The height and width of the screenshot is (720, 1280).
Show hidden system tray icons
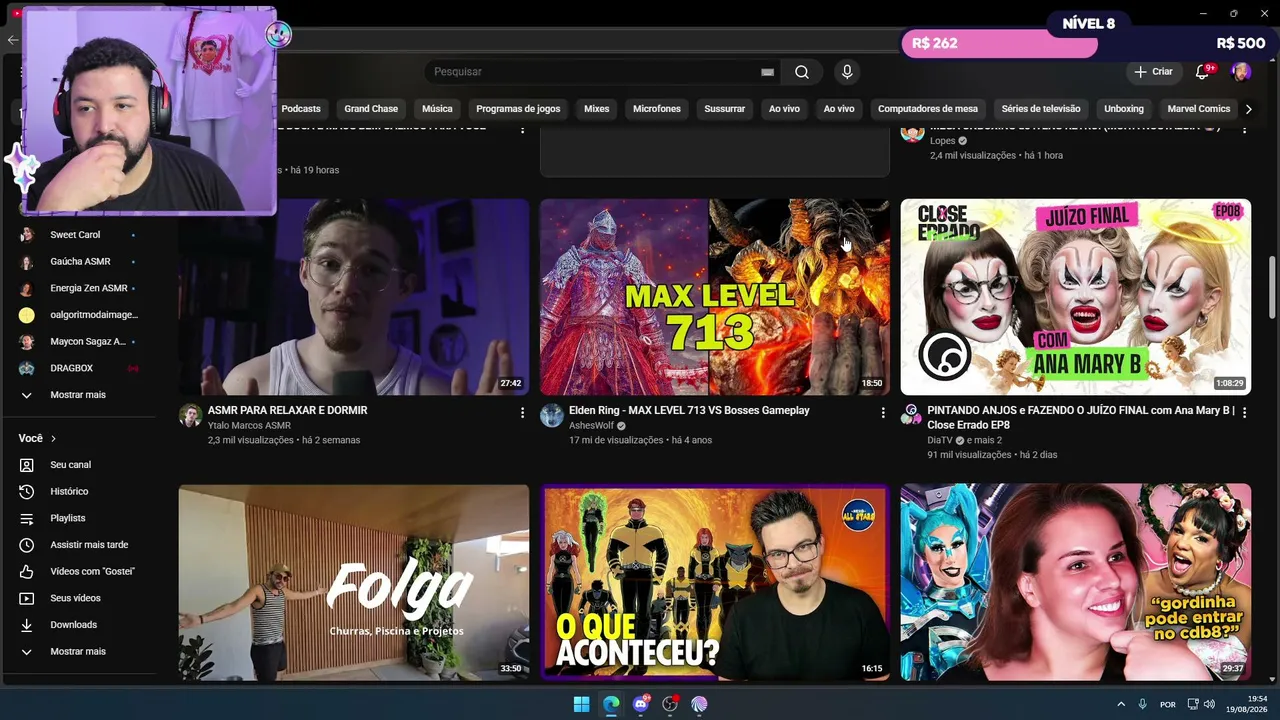click(x=1121, y=704)
